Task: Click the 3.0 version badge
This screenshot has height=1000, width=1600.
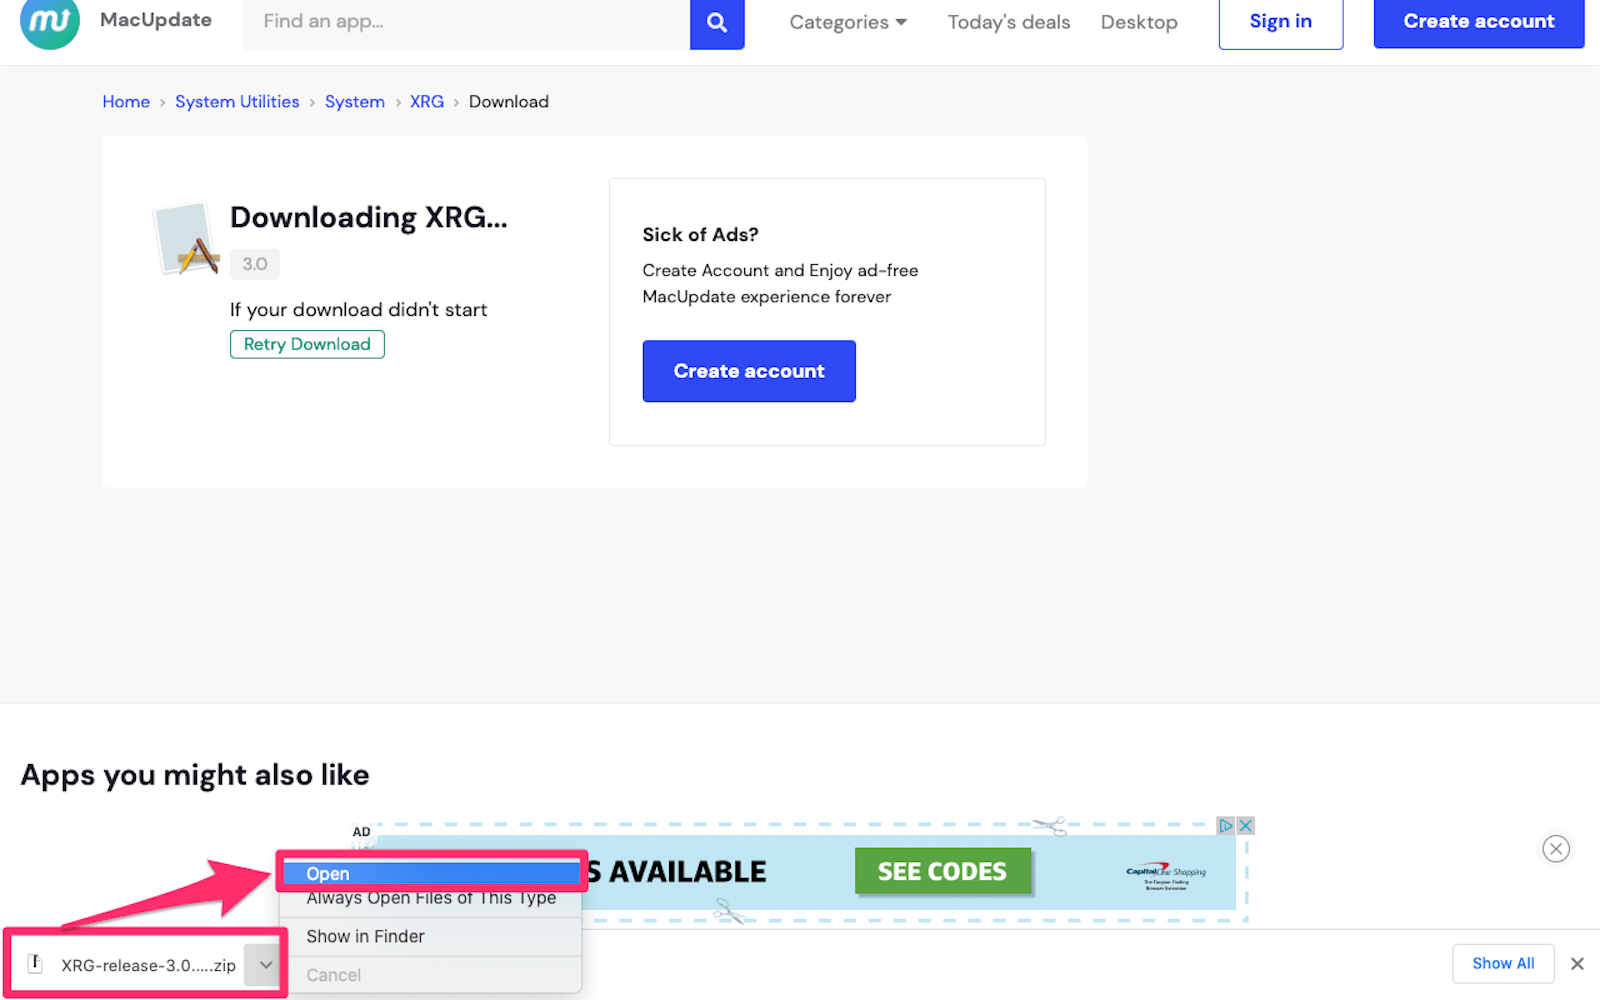Action: 255,264
